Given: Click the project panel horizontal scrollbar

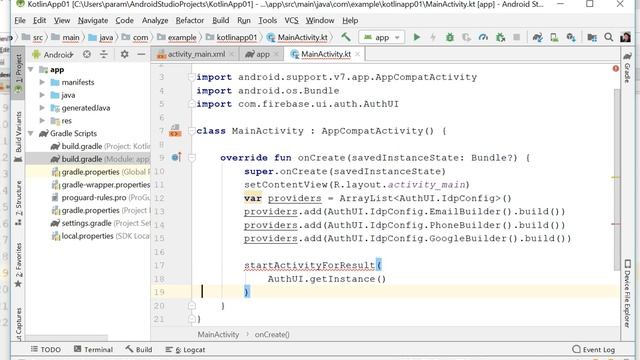Looking at the screenshot, I should [x=67, y=338].
